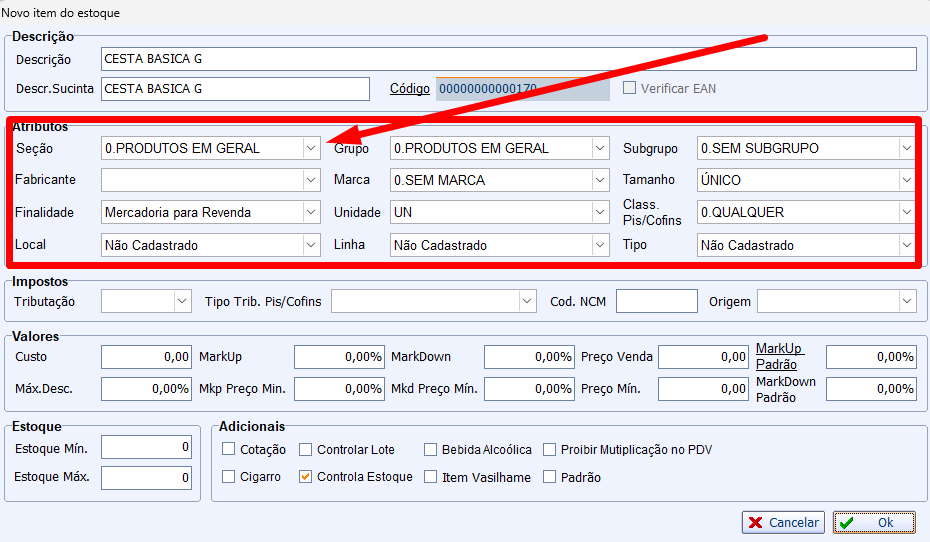Viewport: 930px width, 542px height.
Task: Open the Fabricante dropdown list
Action: click(x=310, y=180)
